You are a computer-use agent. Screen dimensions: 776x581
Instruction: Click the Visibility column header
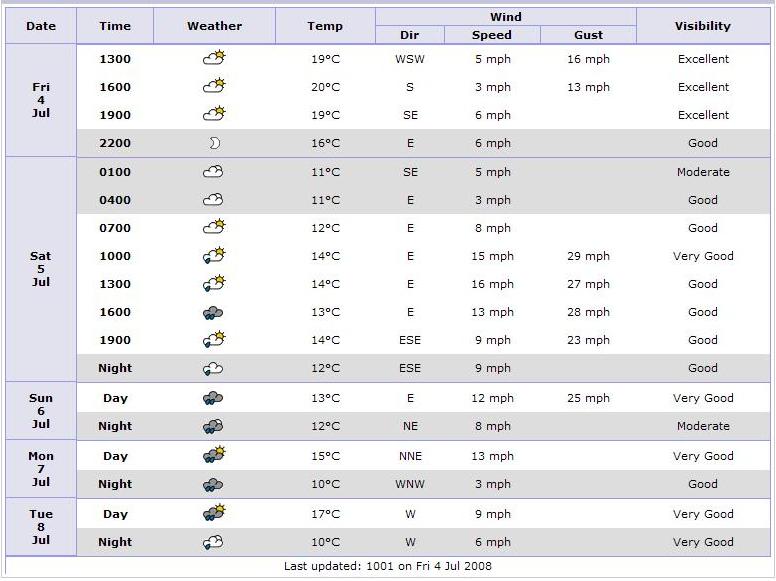coord(702,26)
